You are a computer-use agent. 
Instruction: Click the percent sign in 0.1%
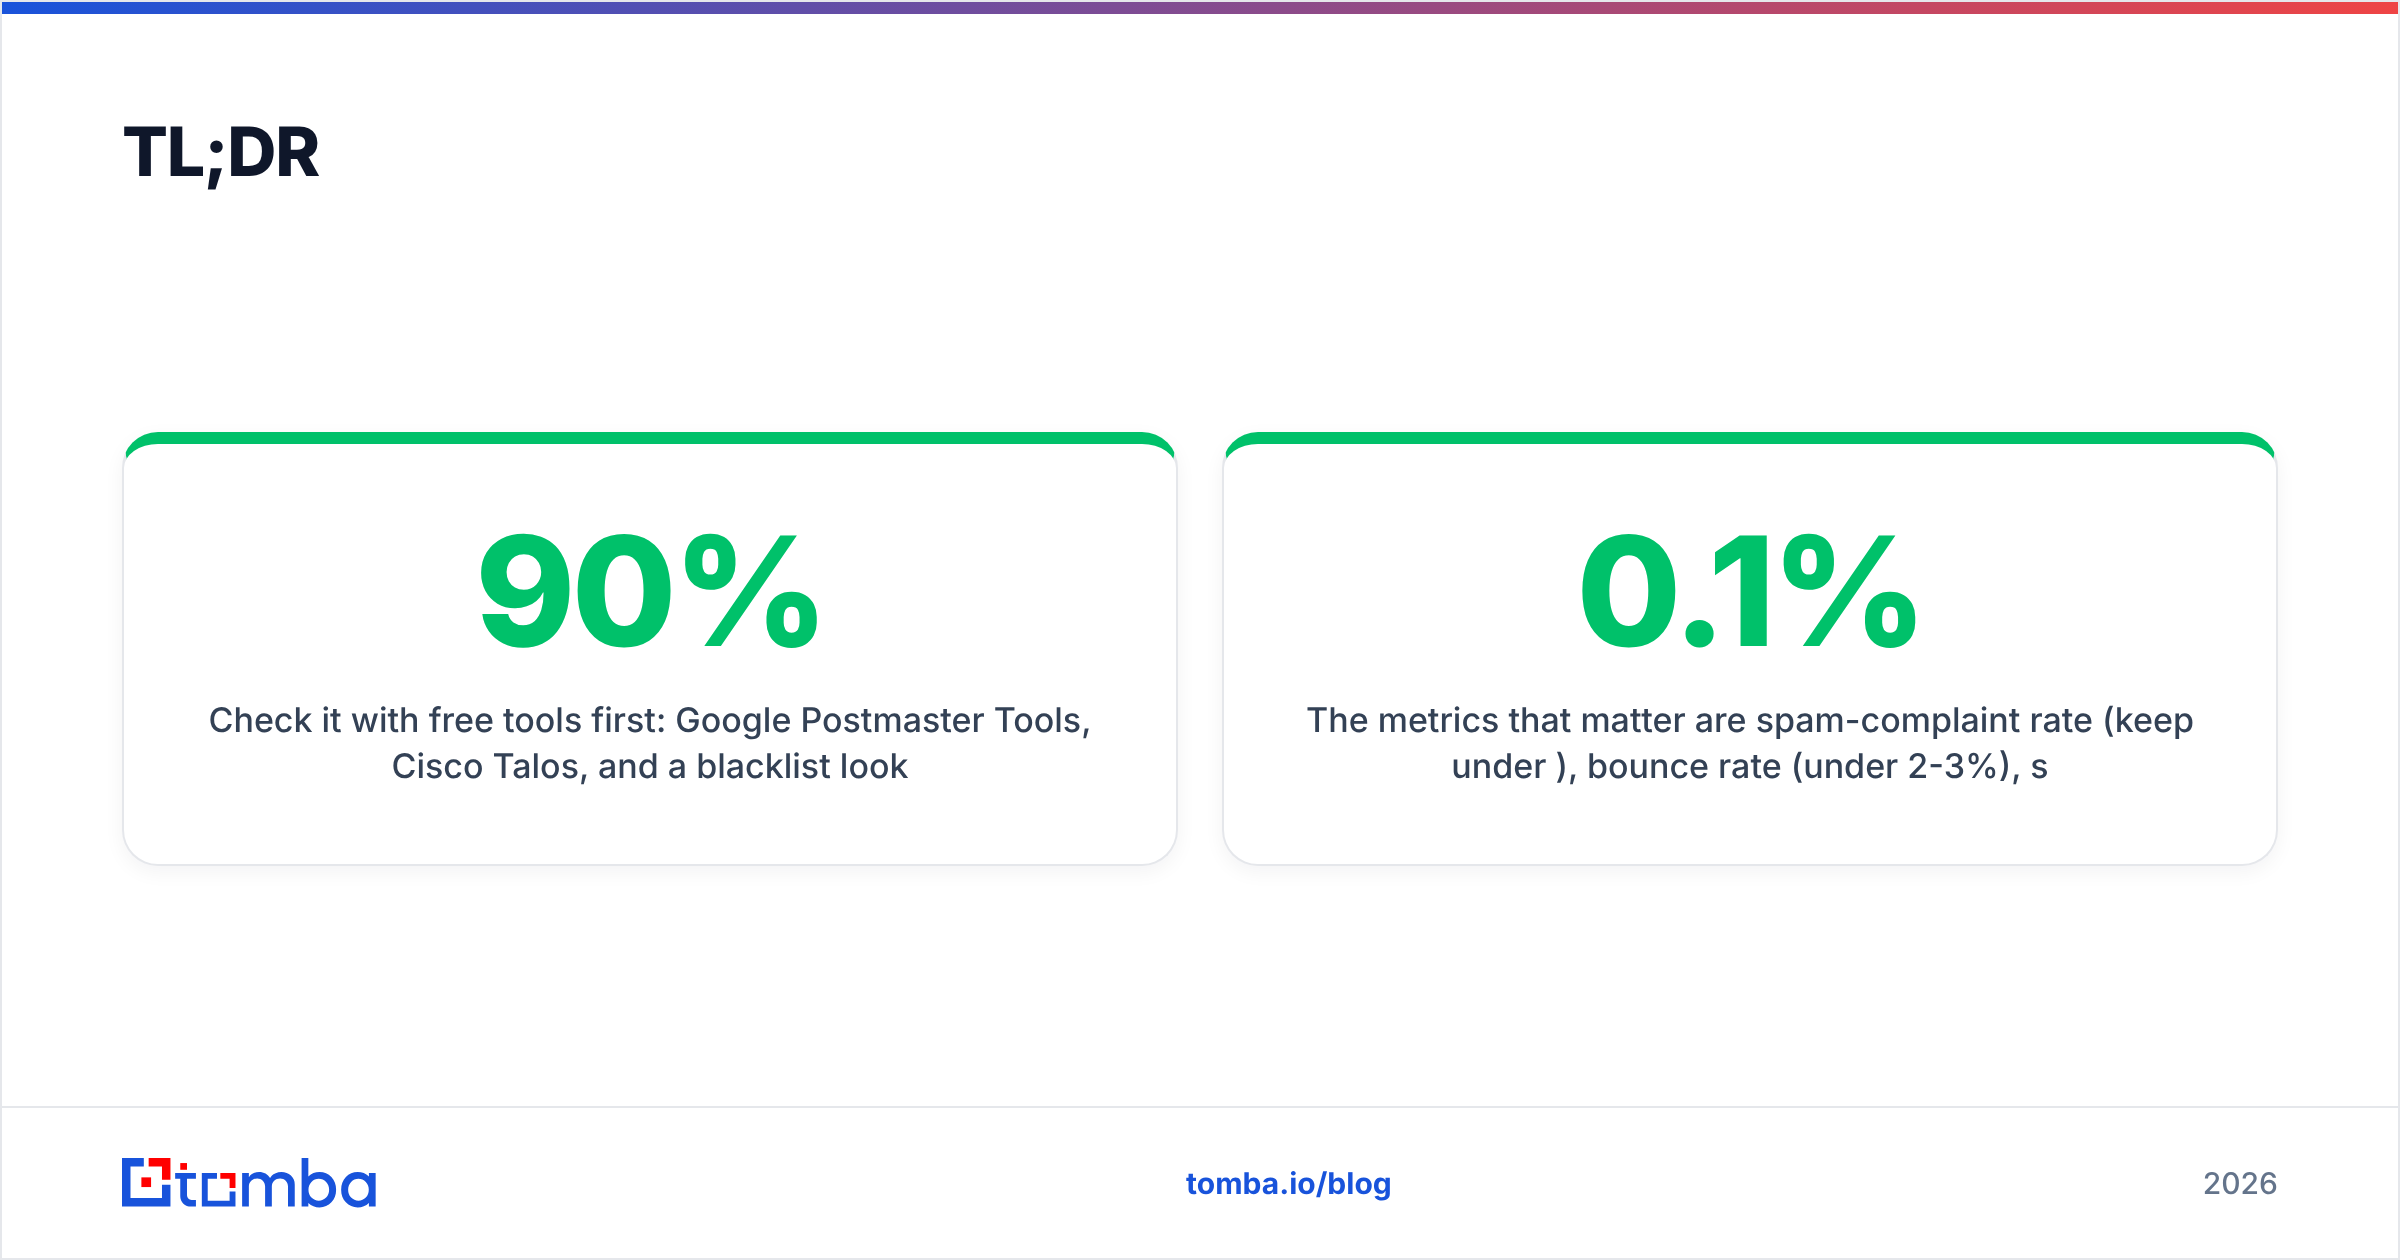[x=1850, y=591]
